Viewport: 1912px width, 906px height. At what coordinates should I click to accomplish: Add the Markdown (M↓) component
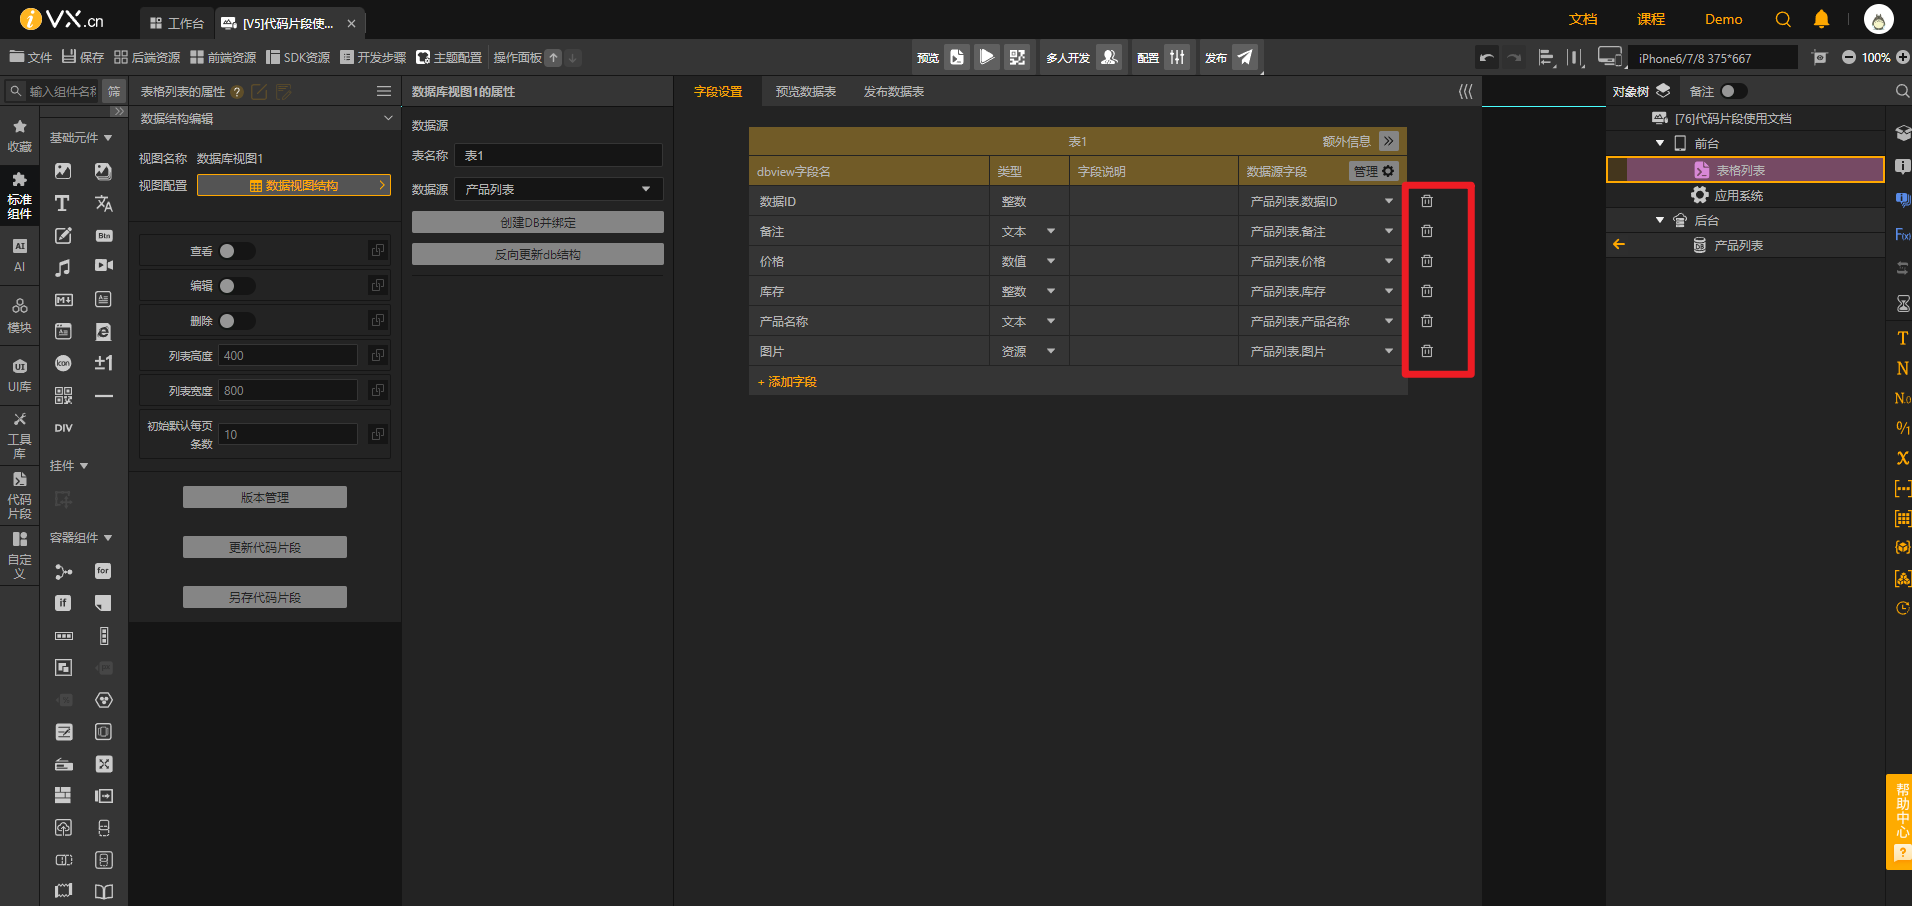[x=63, y=300]
